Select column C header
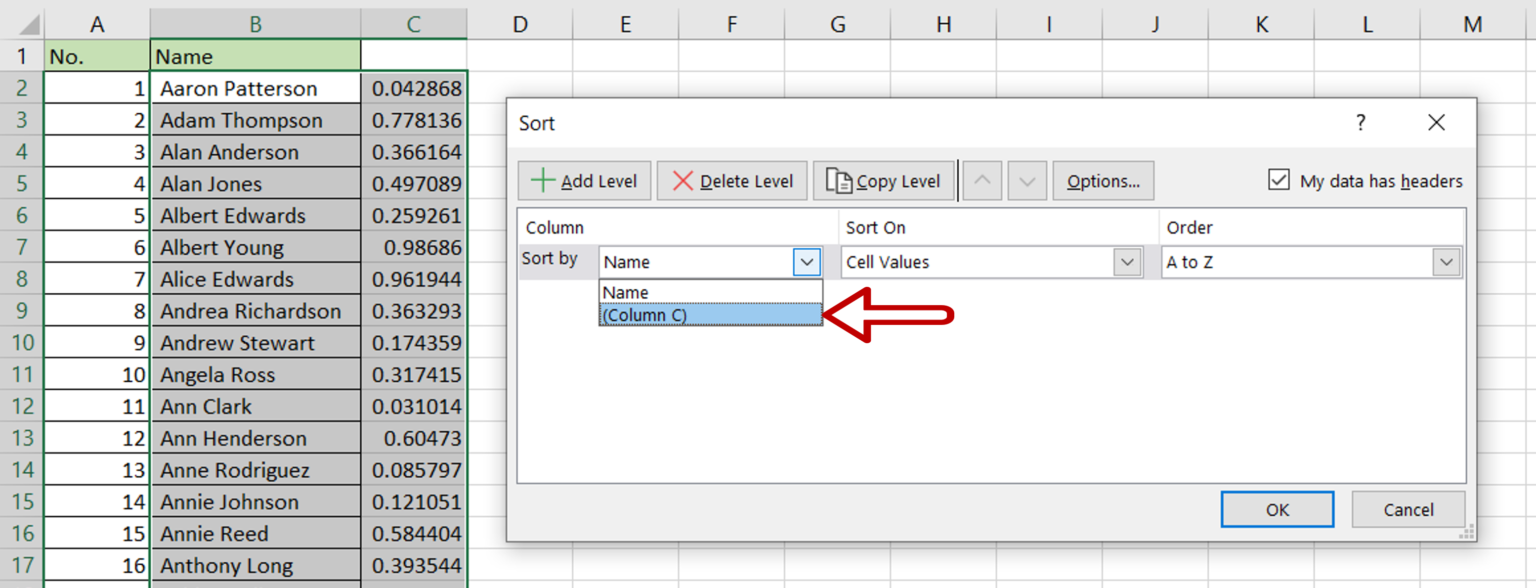1536x588 pixels. pyautogui.click(x=413, y=24)
